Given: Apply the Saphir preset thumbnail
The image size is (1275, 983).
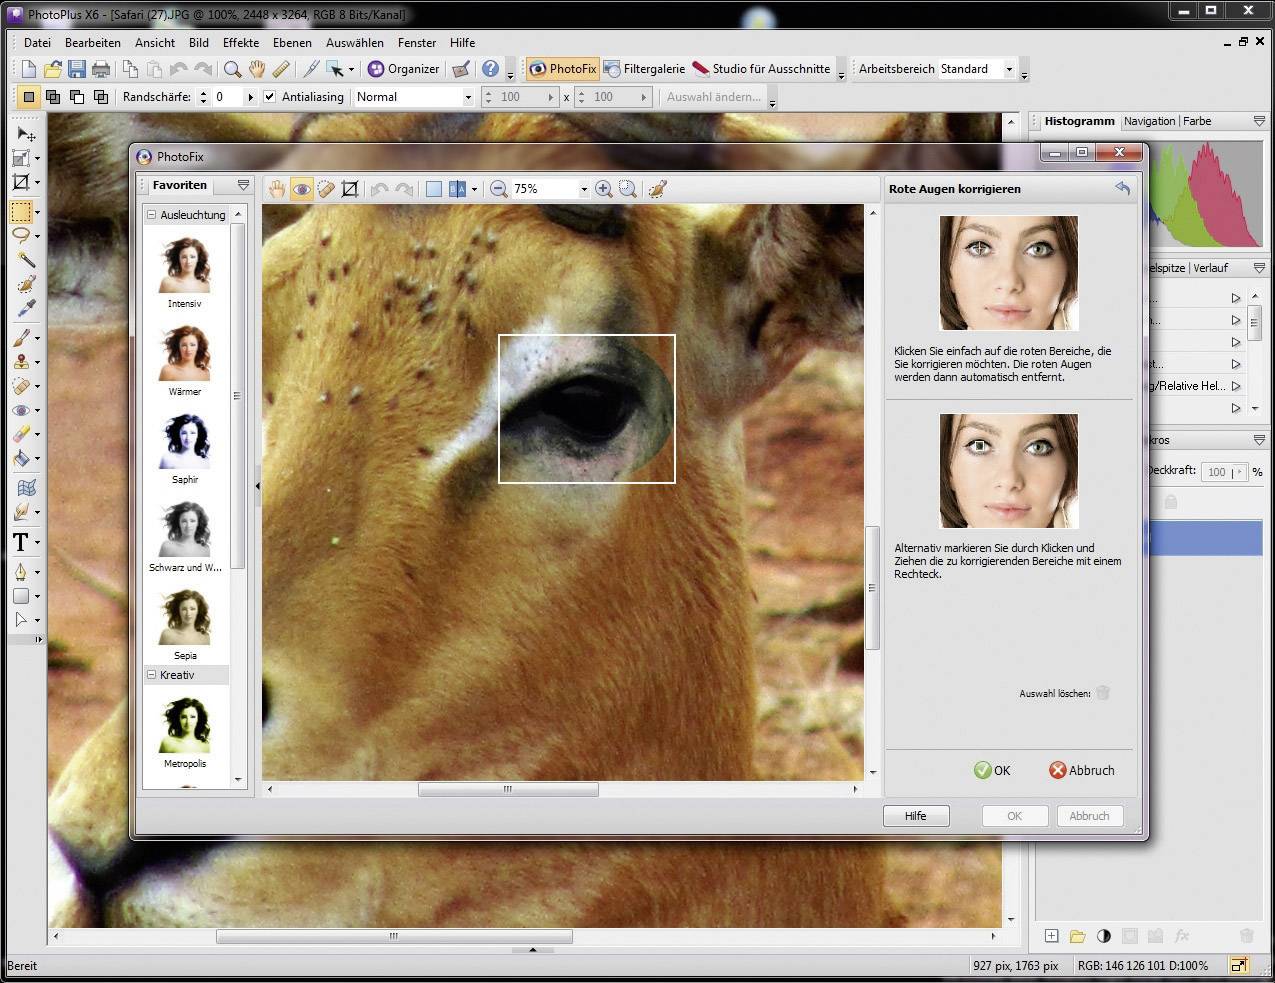Looking at the screenshot, I should (185, 441).
